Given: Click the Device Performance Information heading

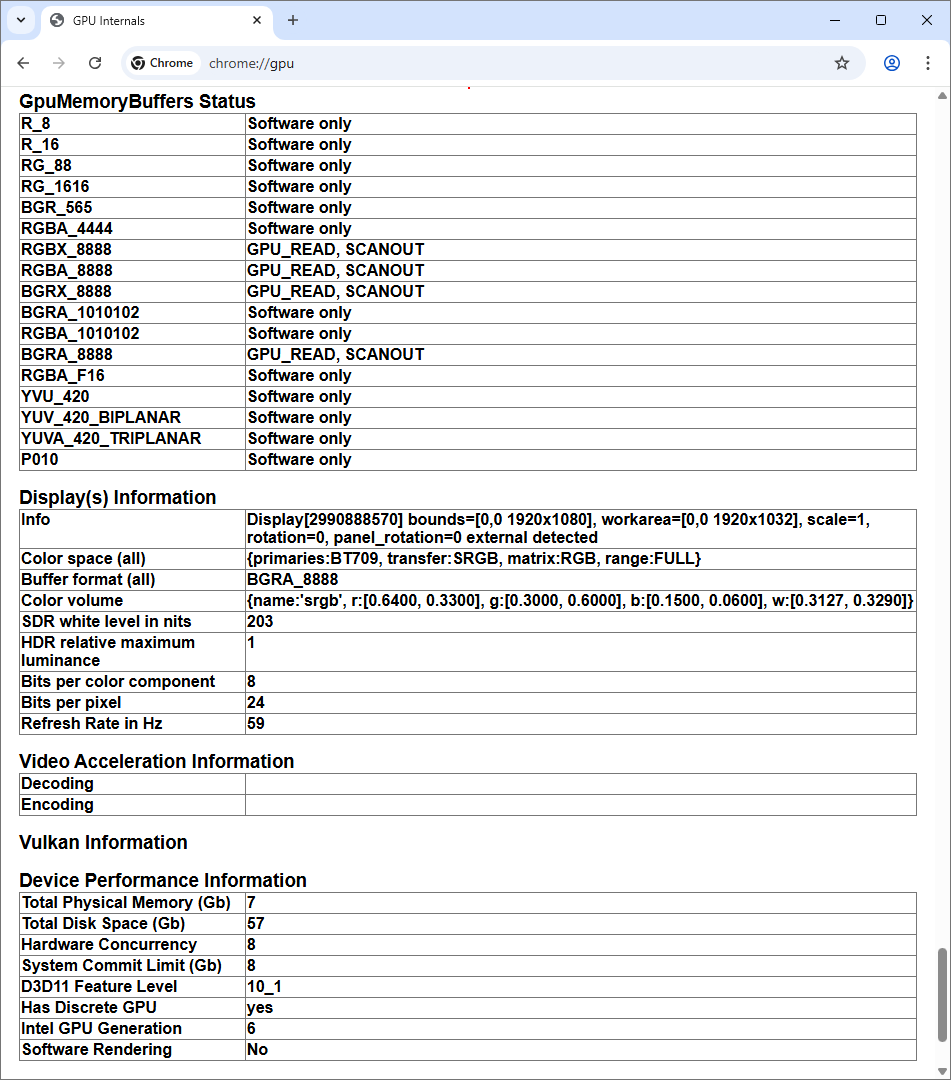Looking at the screenshot, I should click(163, 880).
